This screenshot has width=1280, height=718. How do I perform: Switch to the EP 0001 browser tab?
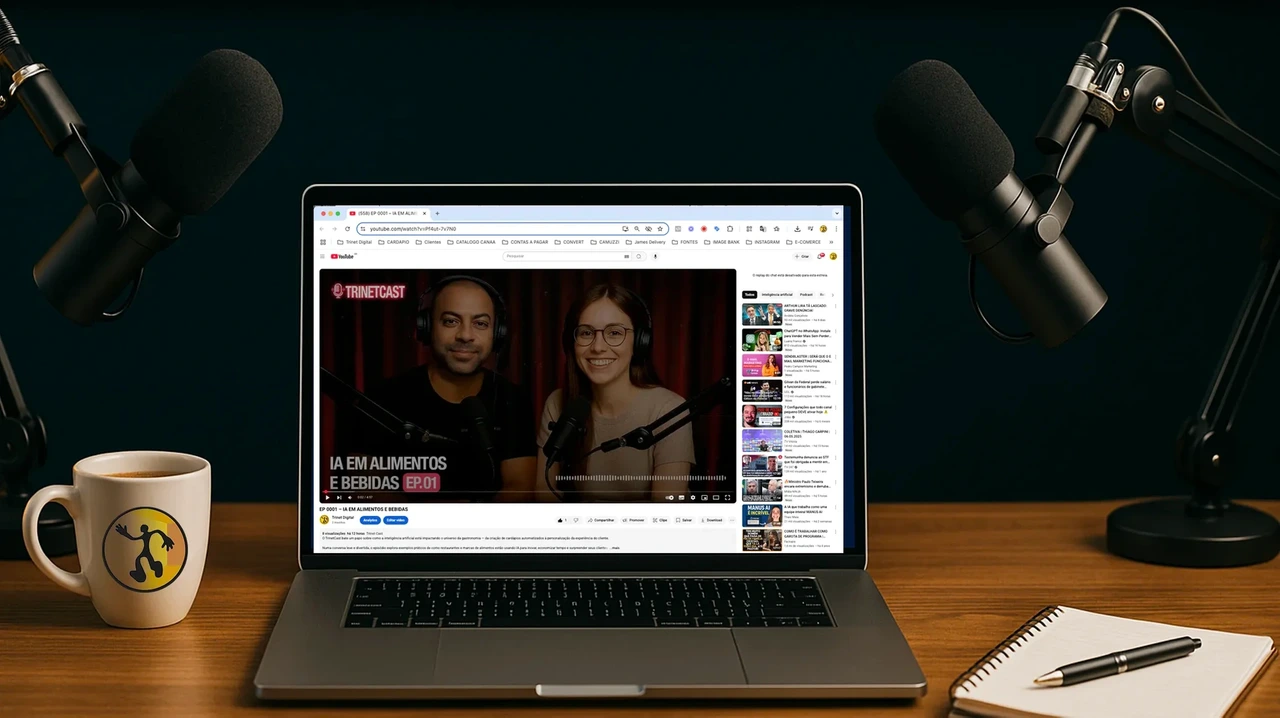tap(387, 213)
